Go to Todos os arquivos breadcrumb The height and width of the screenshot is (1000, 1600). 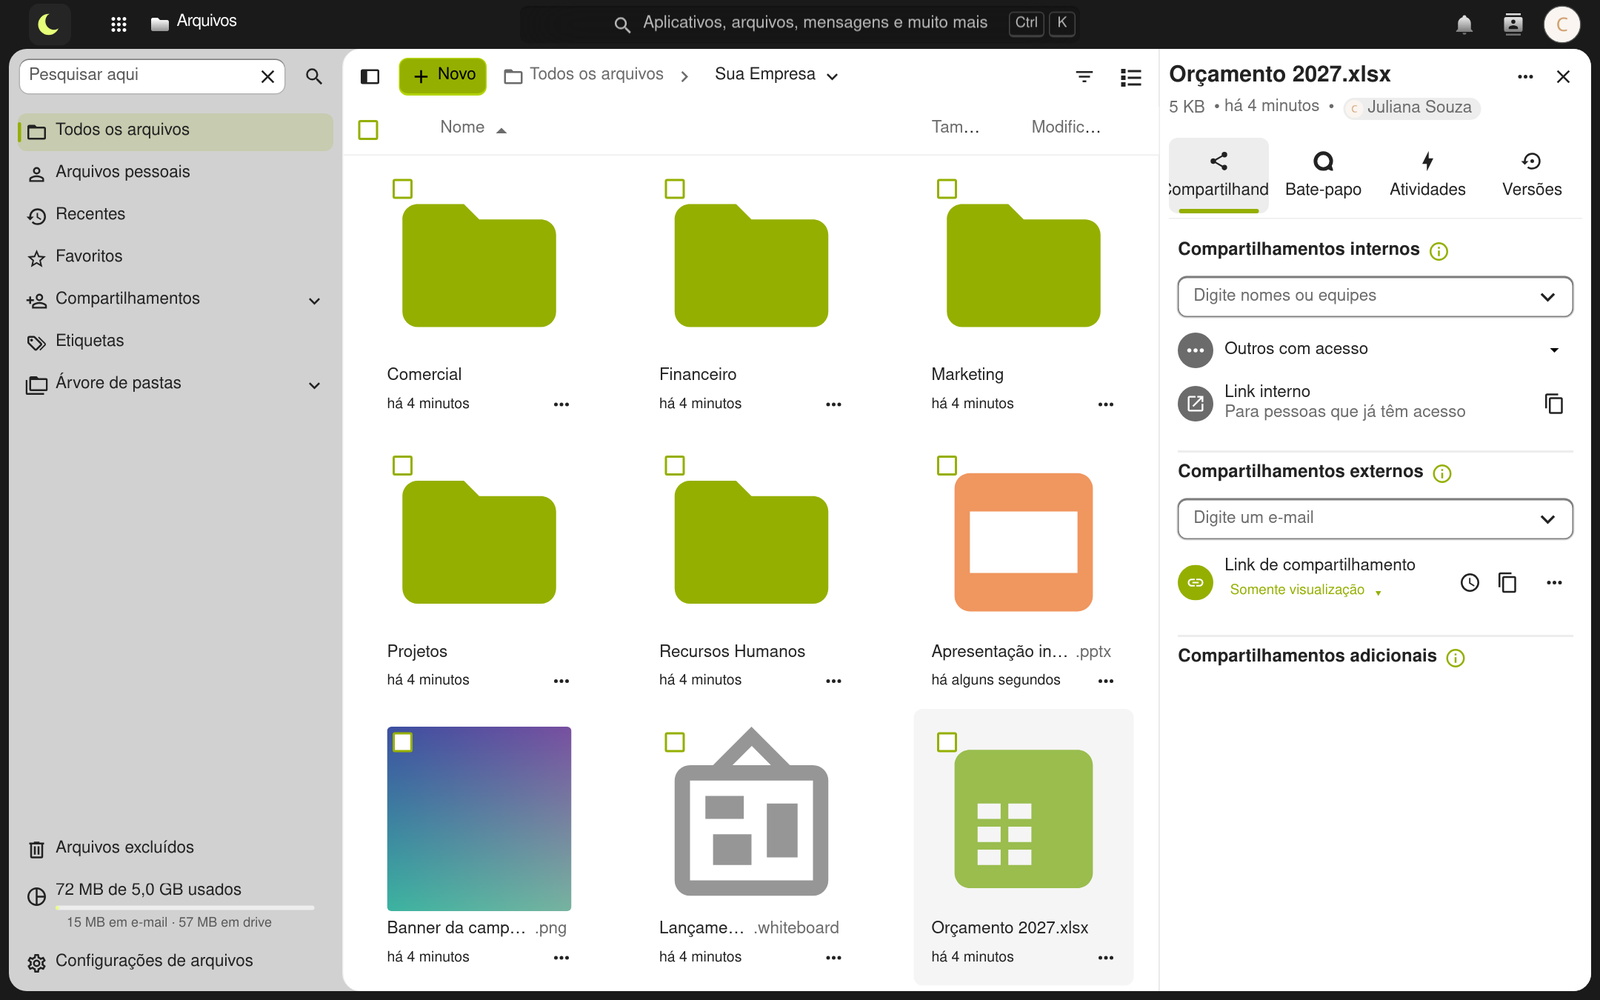[584, 75]
